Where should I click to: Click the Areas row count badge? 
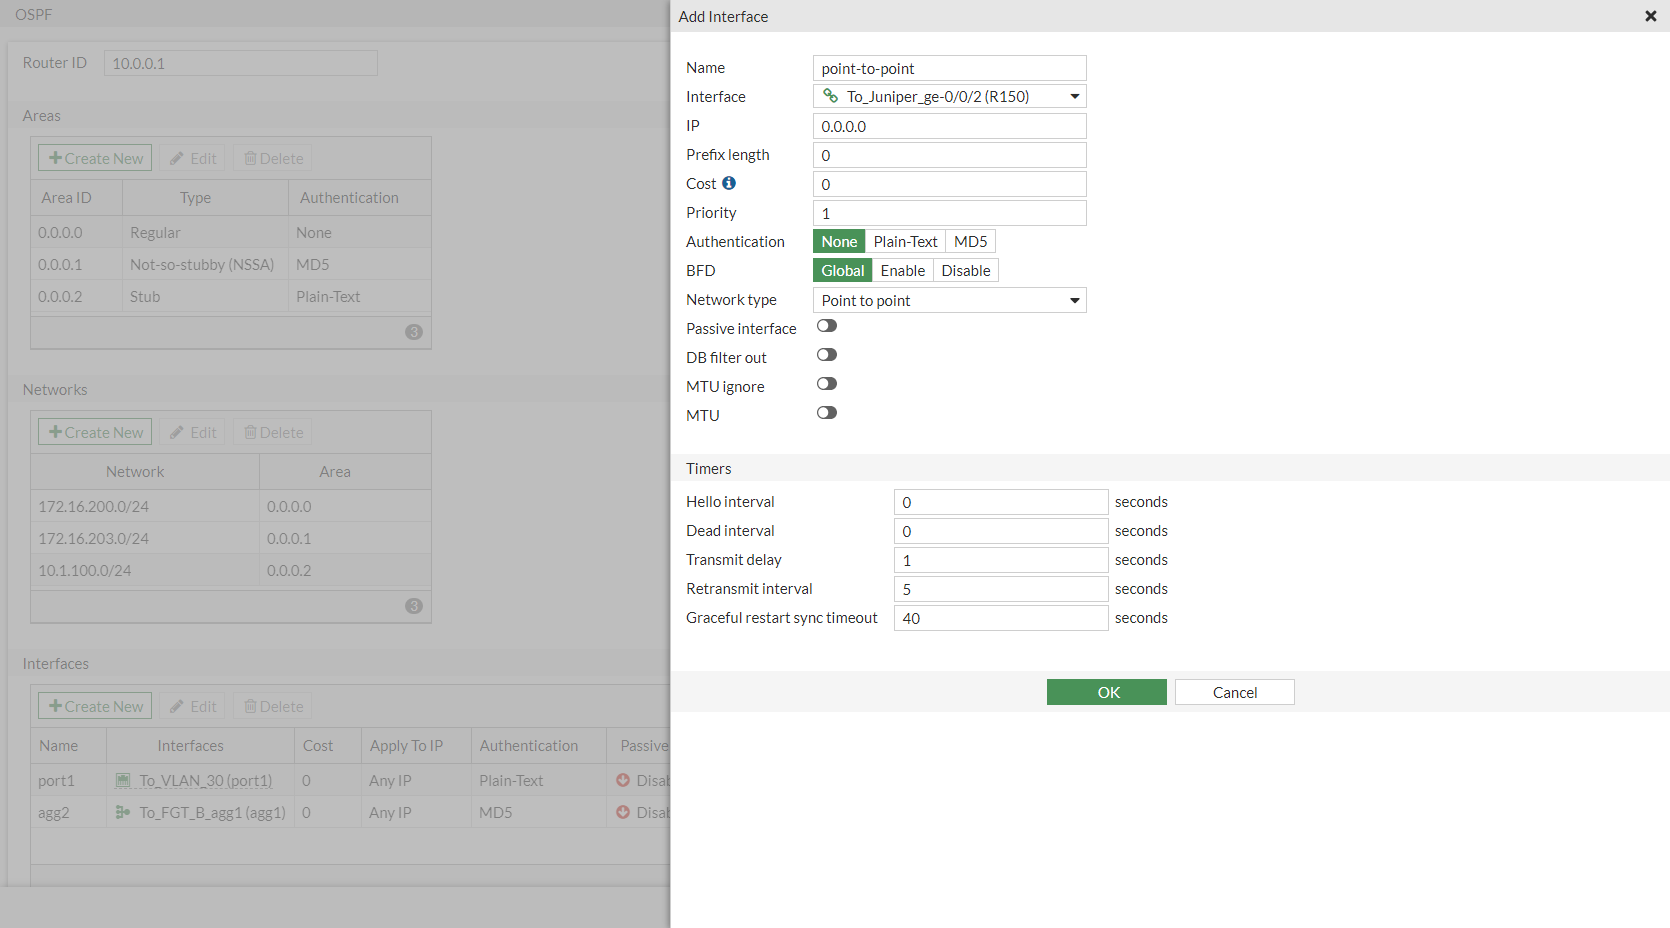(x=414, y=332)
